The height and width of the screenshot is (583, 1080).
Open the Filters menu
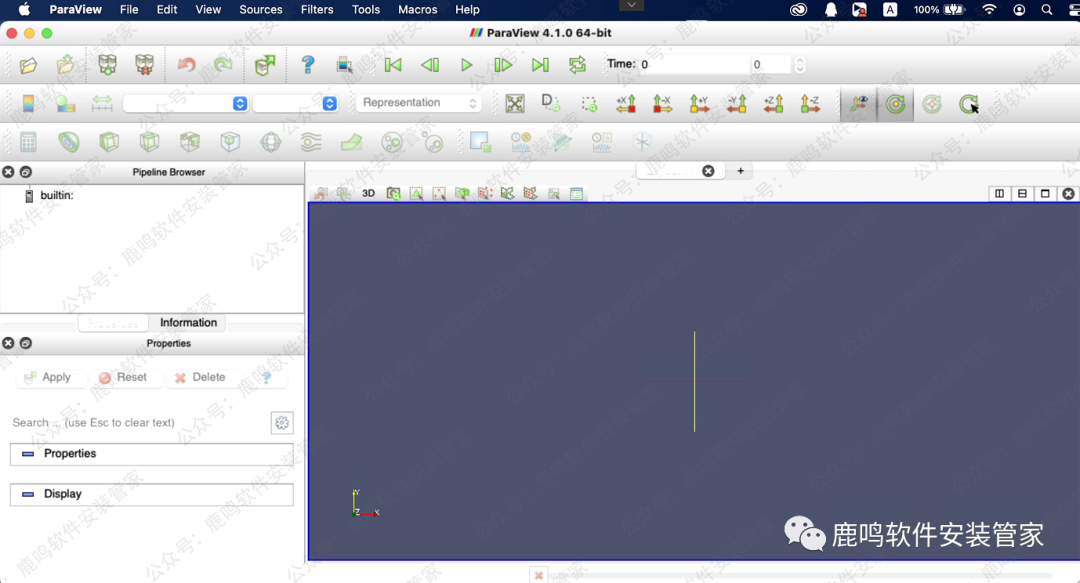[317, 9]
